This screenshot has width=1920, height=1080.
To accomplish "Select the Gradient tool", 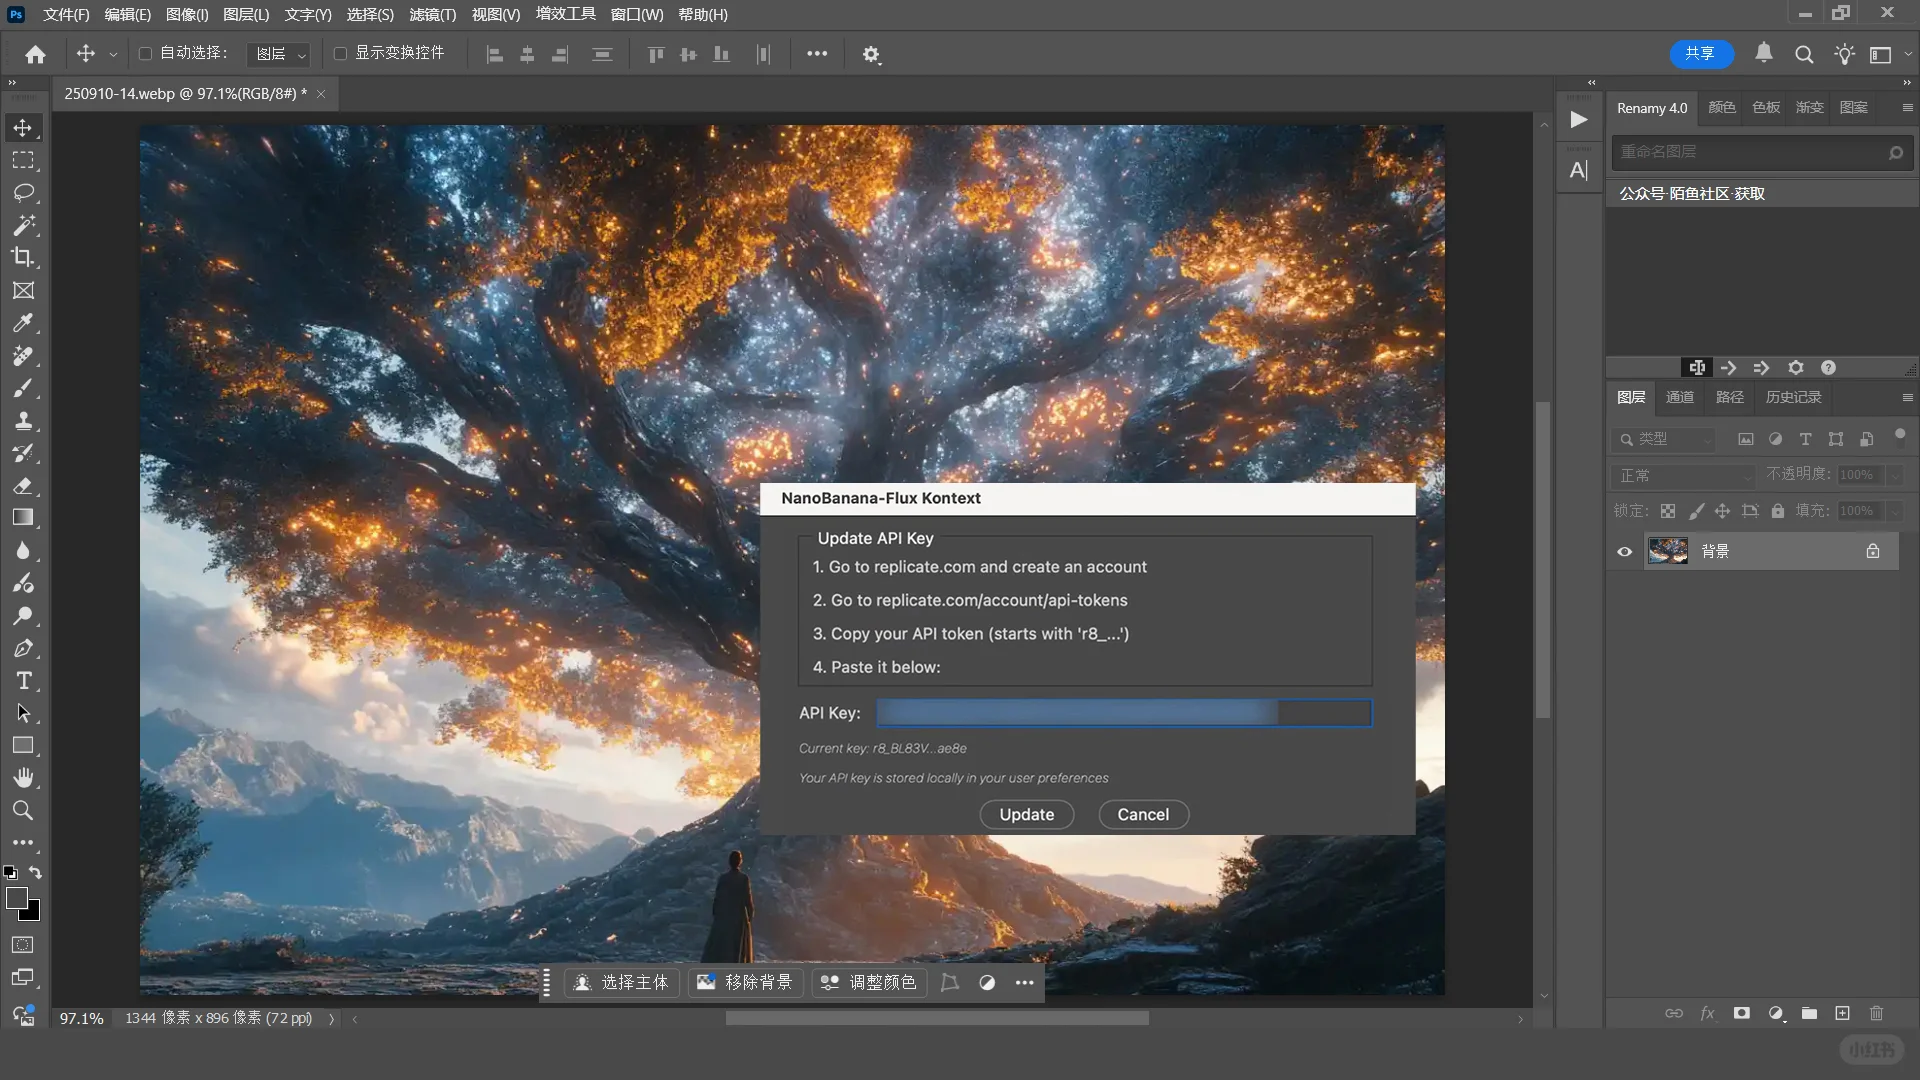I will [x=23, y=518].
